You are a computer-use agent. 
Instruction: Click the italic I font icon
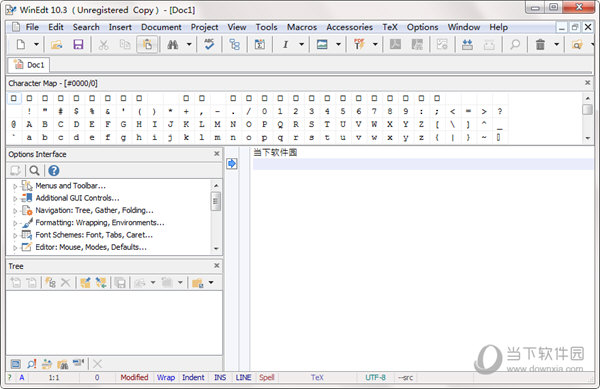285,44
